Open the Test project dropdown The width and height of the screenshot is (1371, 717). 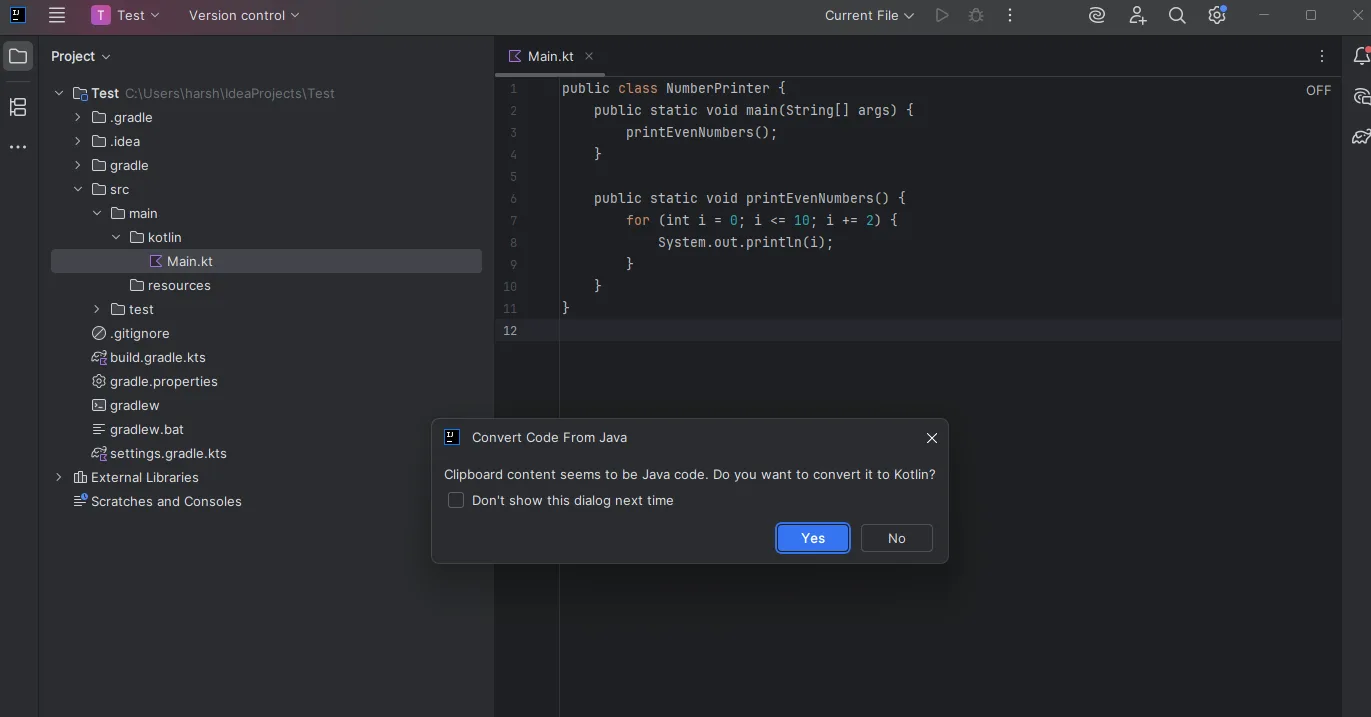[126, 15]
